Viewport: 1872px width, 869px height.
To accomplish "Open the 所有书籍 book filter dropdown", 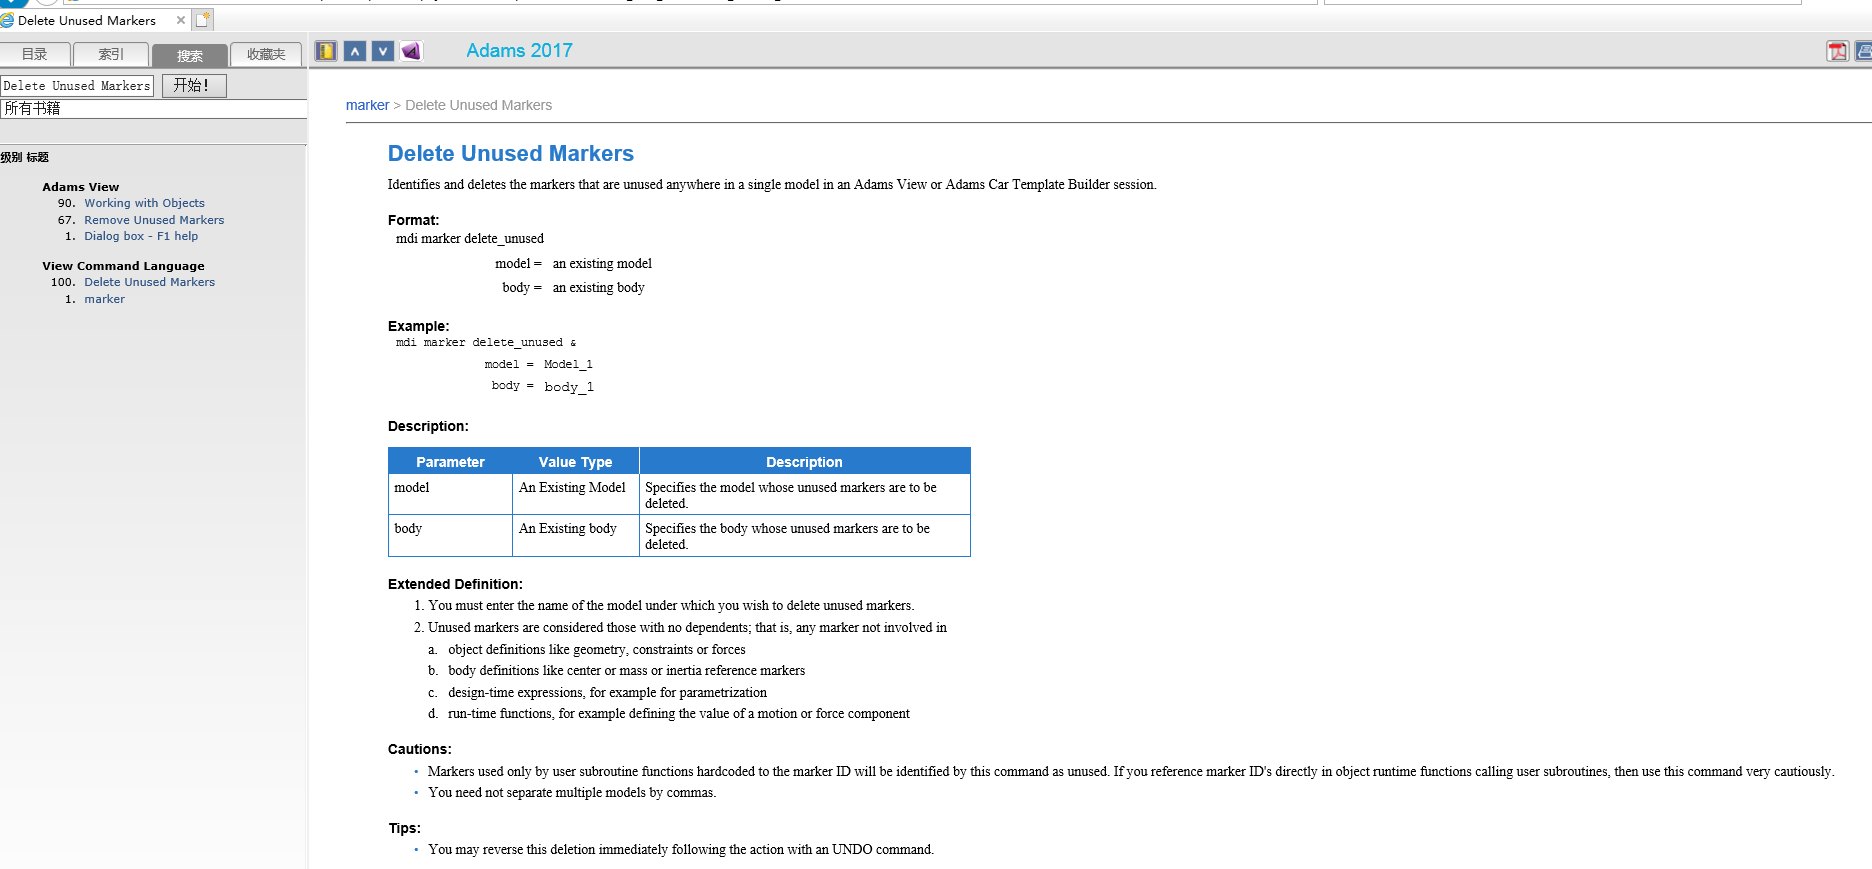I will click(x=153, y=108).
